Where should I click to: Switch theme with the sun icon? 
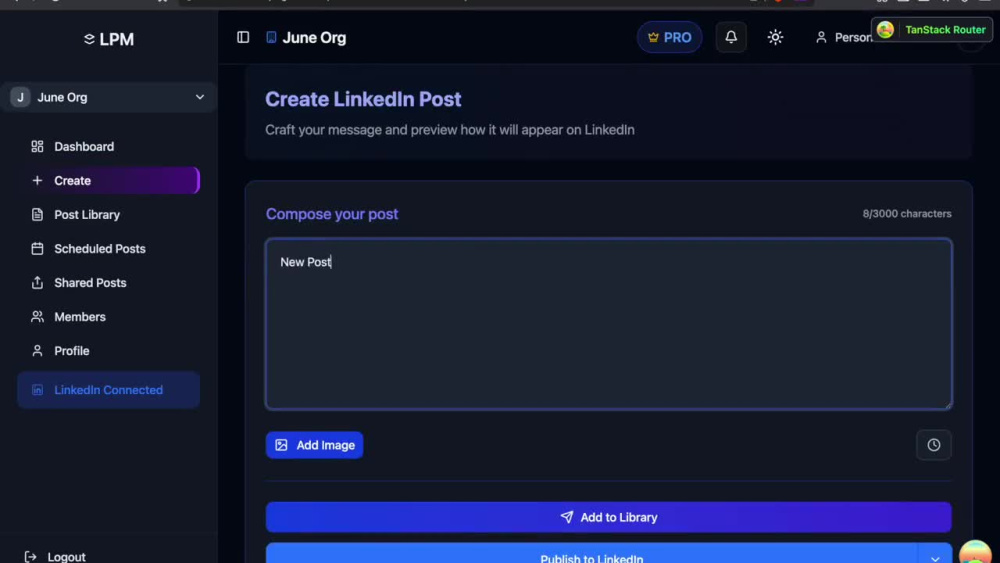tap(775, 37)
